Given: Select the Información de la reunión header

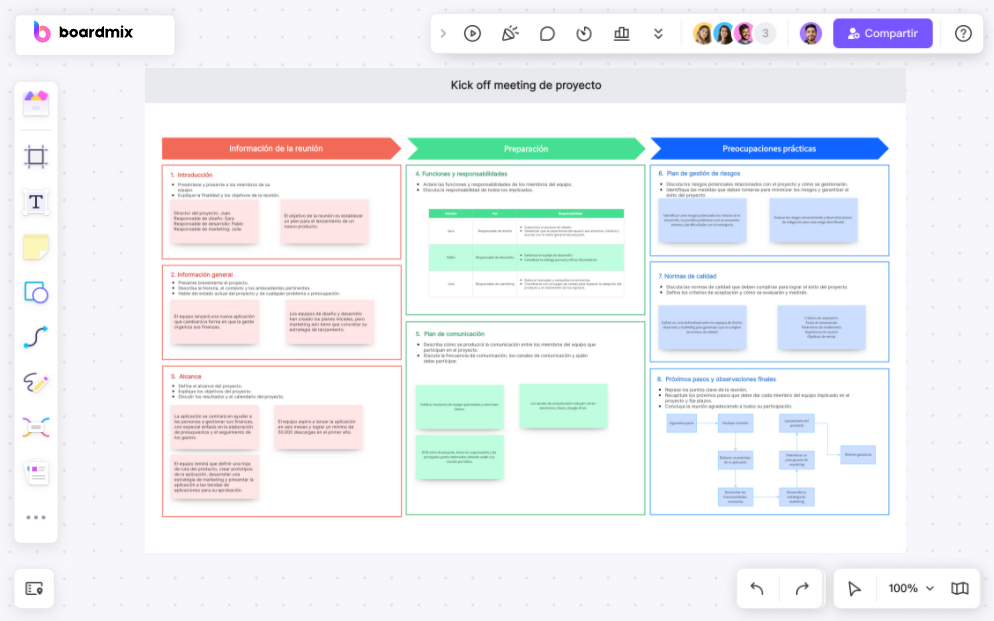Looking at the screenshot, I should pos(281,148).
